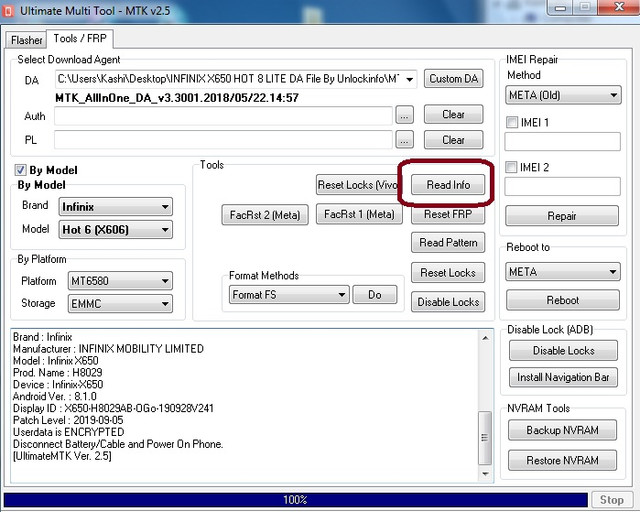Viewport: 640px width, 512px height.
Task: Click the log line 'Model : Infinix X650'
Action: point(56,361)
